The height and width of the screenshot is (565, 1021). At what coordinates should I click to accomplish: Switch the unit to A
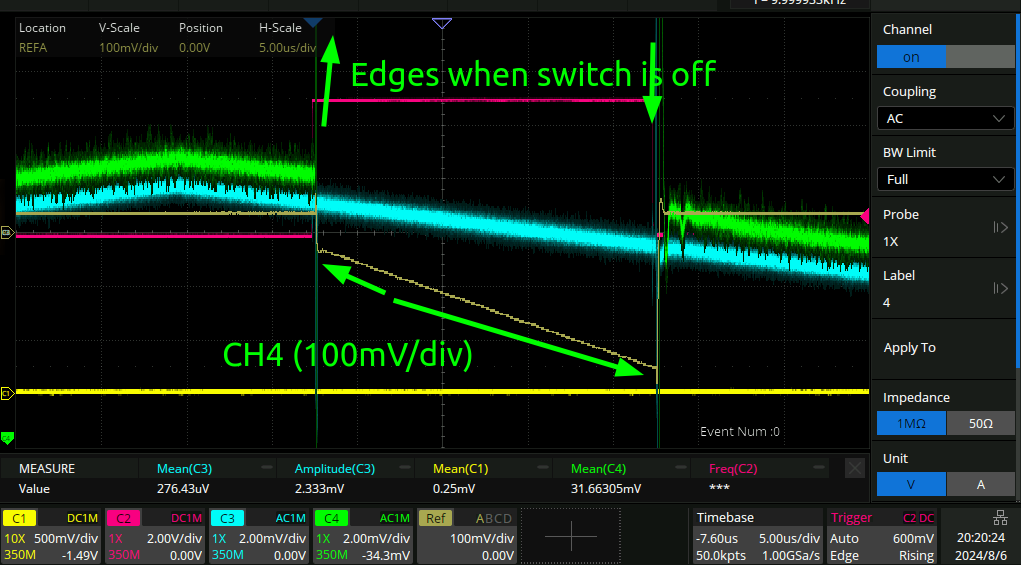pos(980,484)
